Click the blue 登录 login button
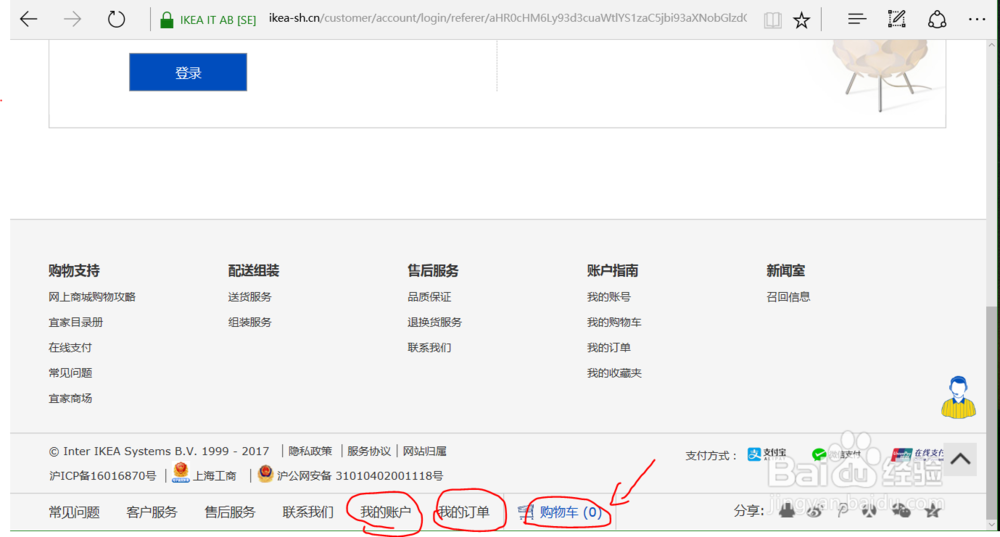 [188, 72]
